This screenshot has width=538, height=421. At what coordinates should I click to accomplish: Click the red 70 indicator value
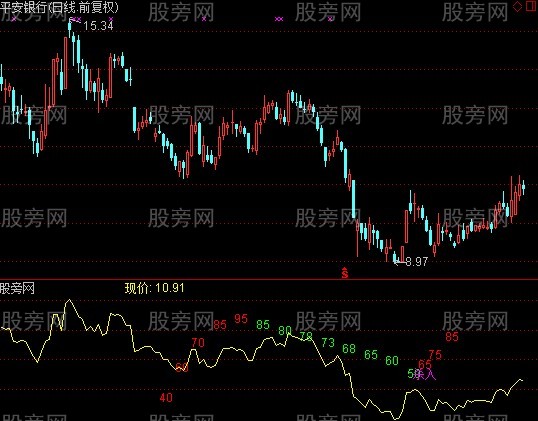point(198,342)
